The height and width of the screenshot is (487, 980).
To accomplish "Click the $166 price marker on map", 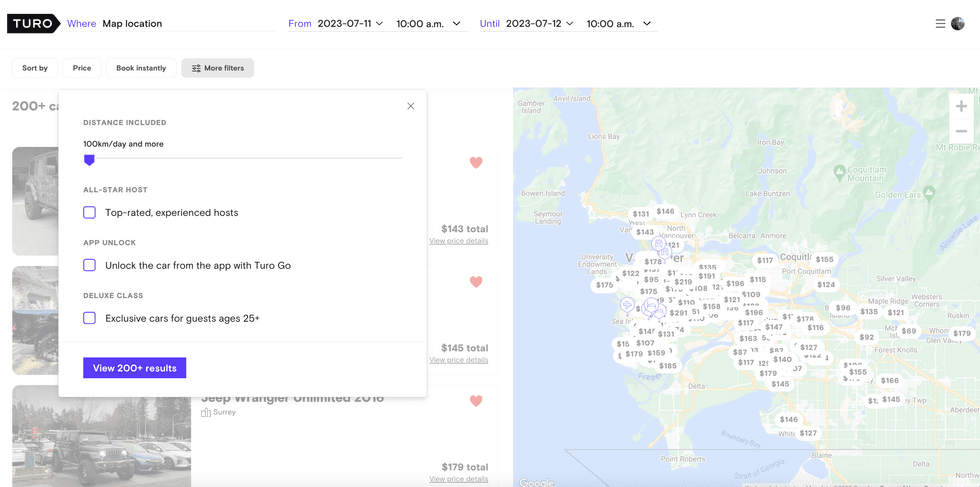I will click(x=889, y=380).
